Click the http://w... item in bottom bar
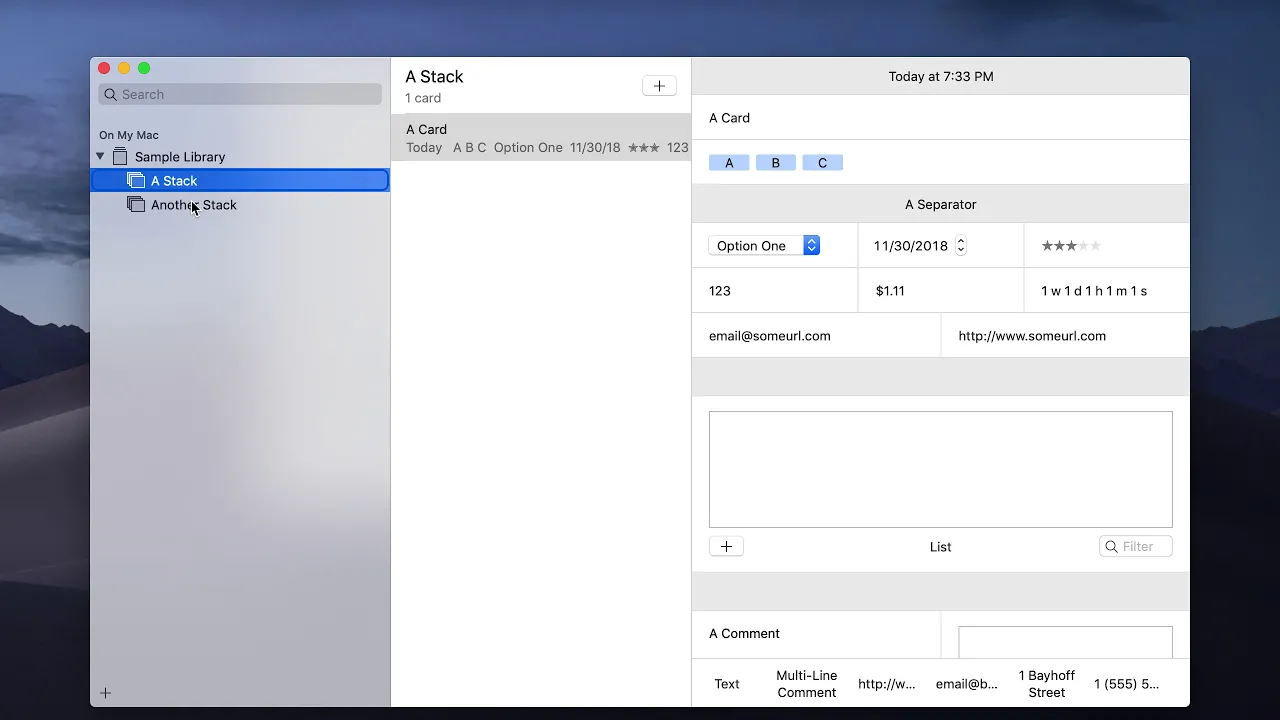Screen dimensions: 1280x720 click(x=887, y=684)
